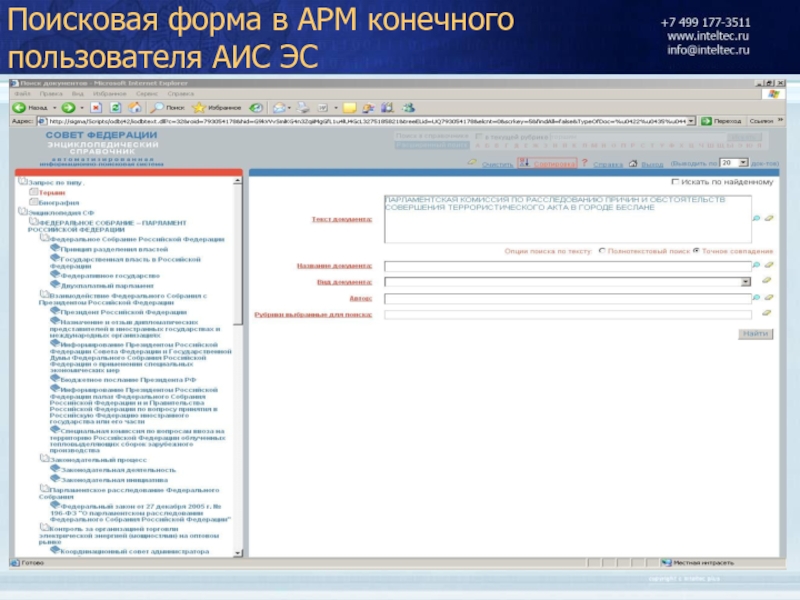This screenshot has width=800, height=600.
Task: Click the Поиск search toolbar button
Action: [x=168, y=106]
